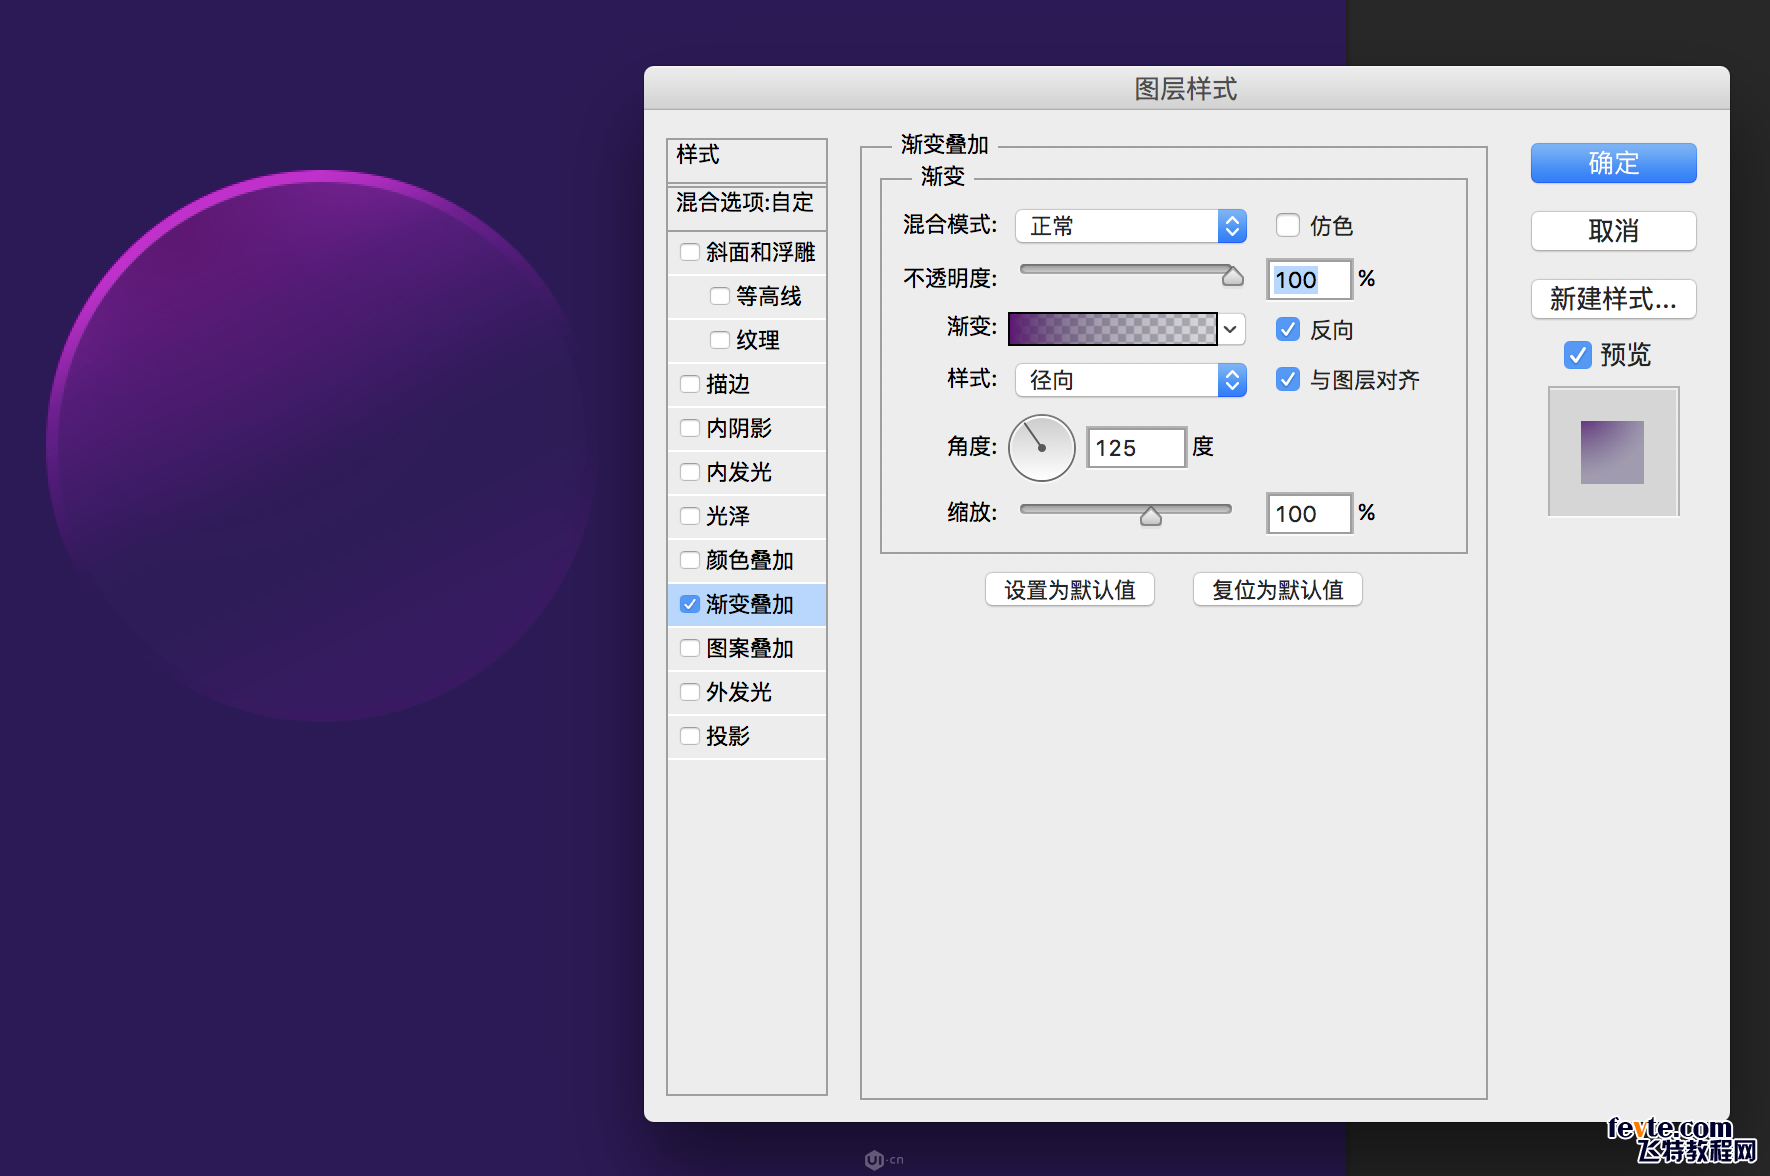This screenshot has height=1176, width=1770.
Task: Click the 新建样式... button
Action: pos(1613,299)
